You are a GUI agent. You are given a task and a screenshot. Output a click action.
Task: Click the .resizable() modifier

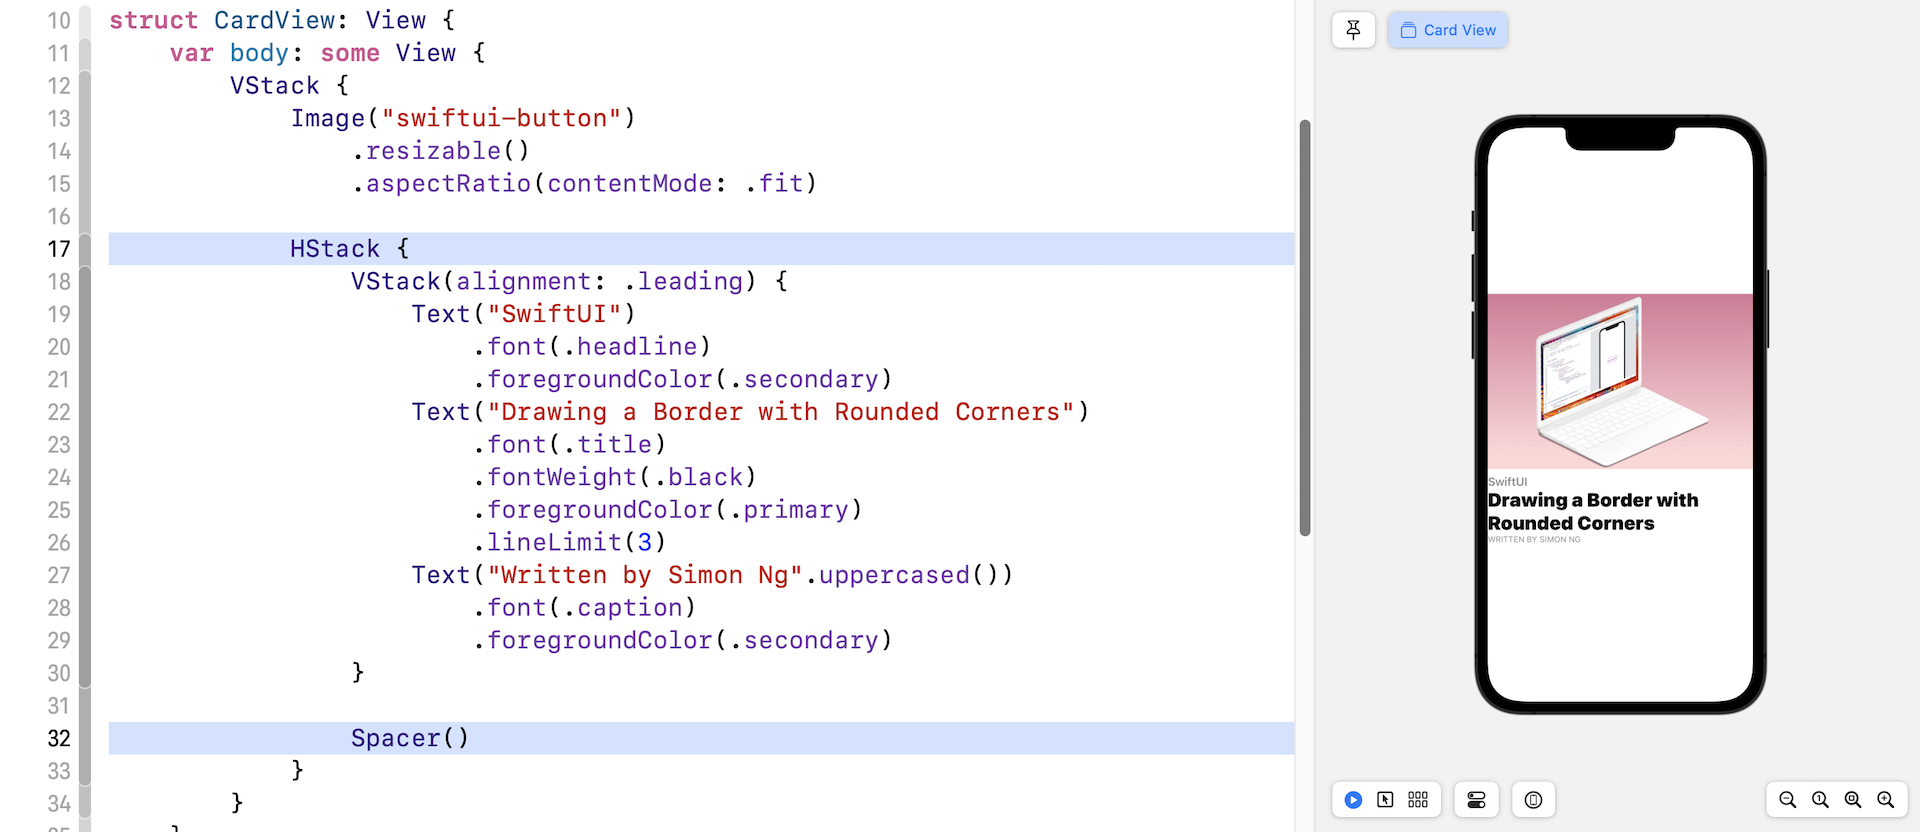coord(440,151)
